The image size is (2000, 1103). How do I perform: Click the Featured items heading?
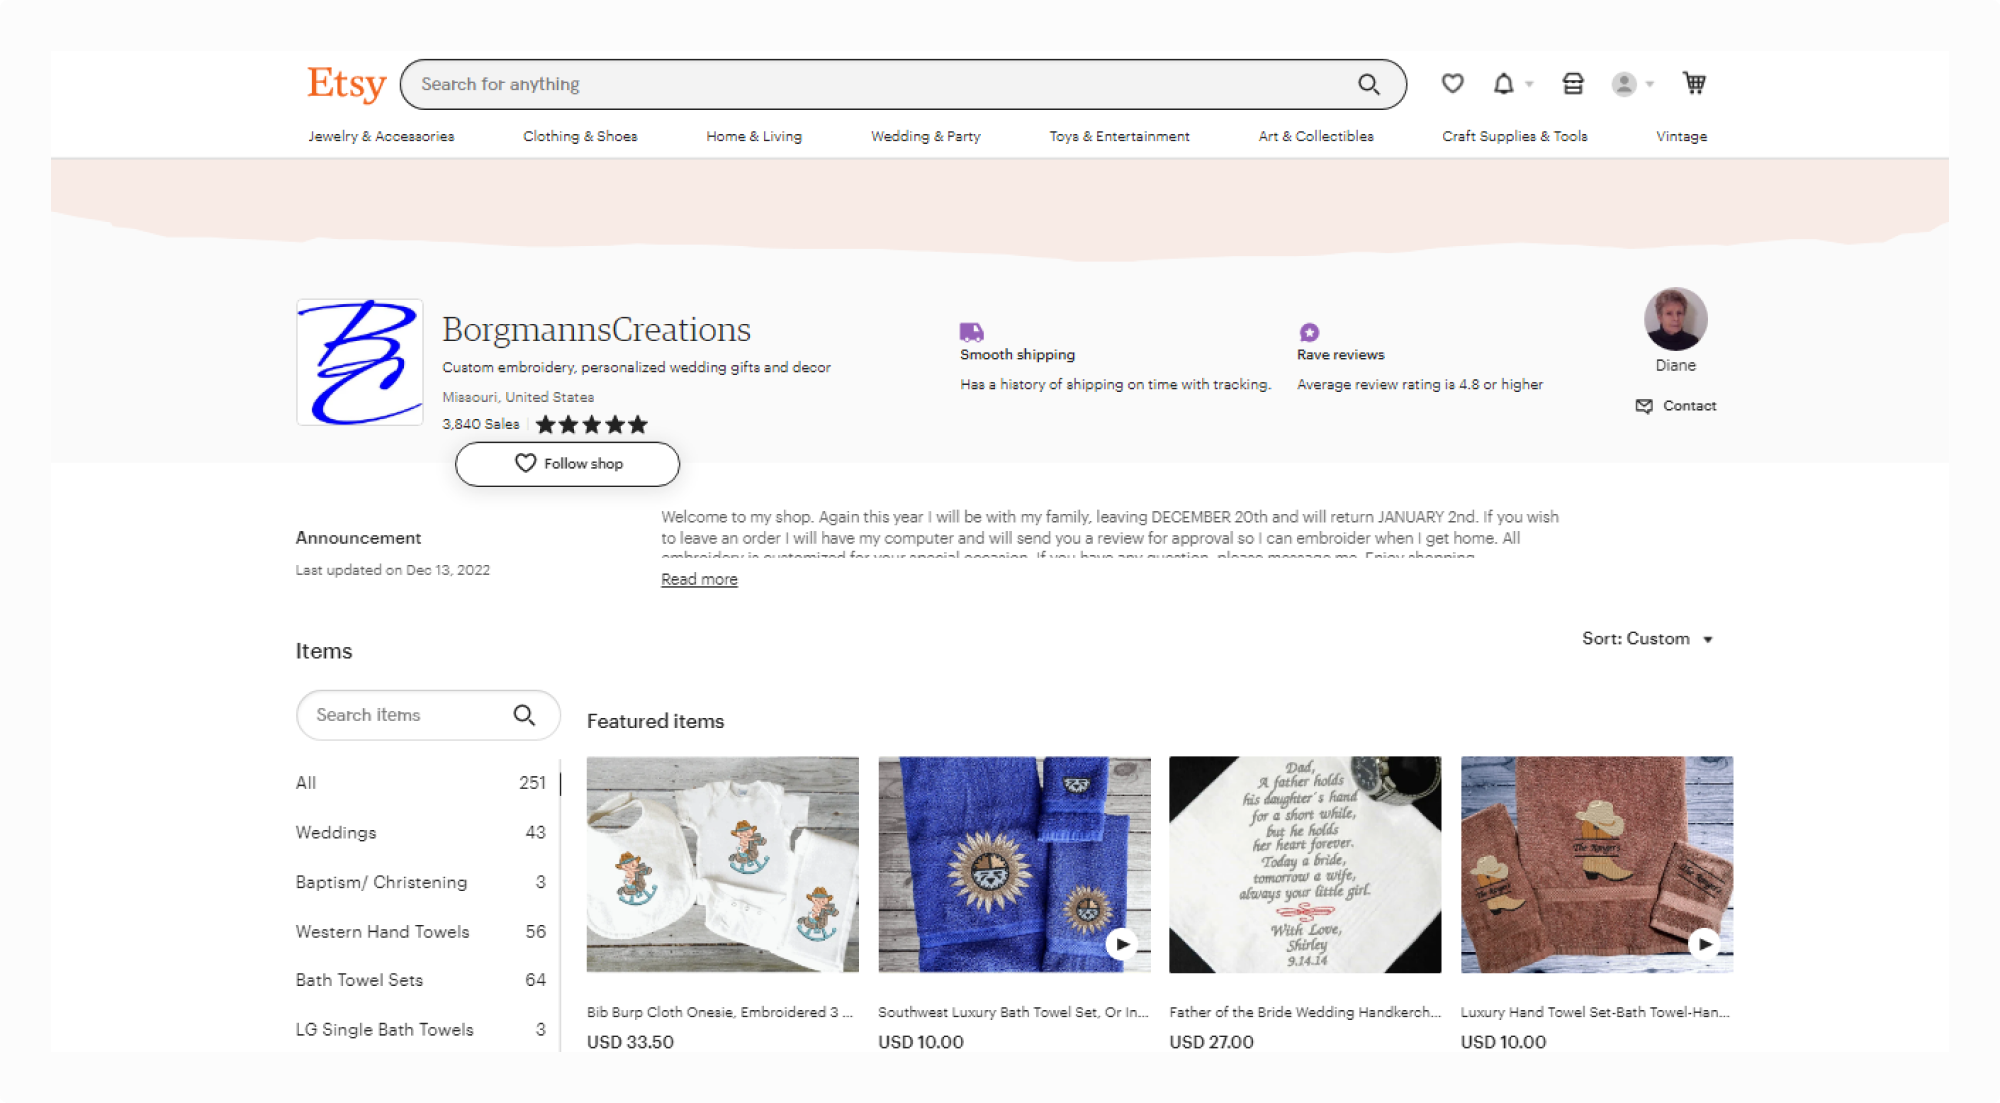click(655, 721)
